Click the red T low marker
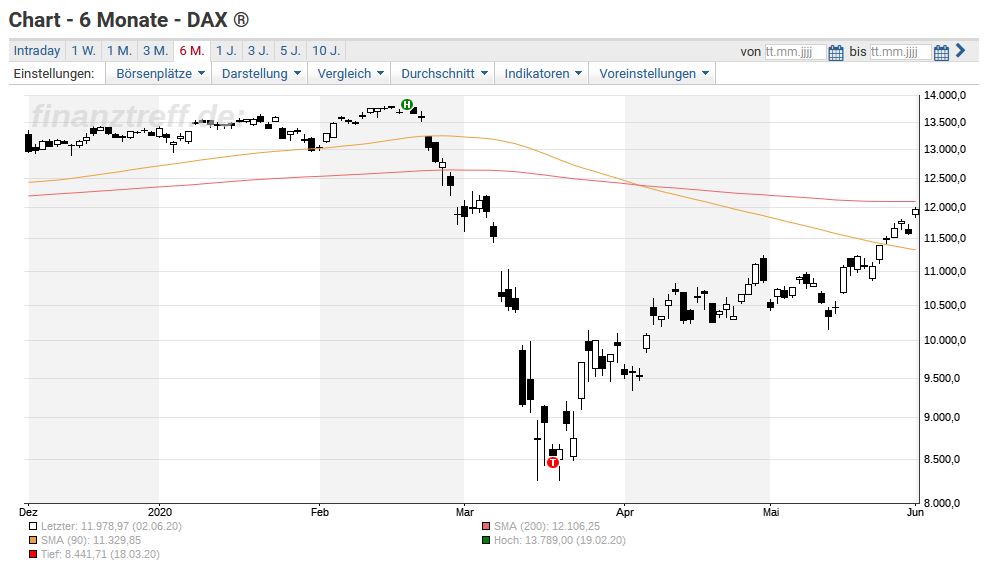Screen dimensions: 990x577 pos(553,463)
